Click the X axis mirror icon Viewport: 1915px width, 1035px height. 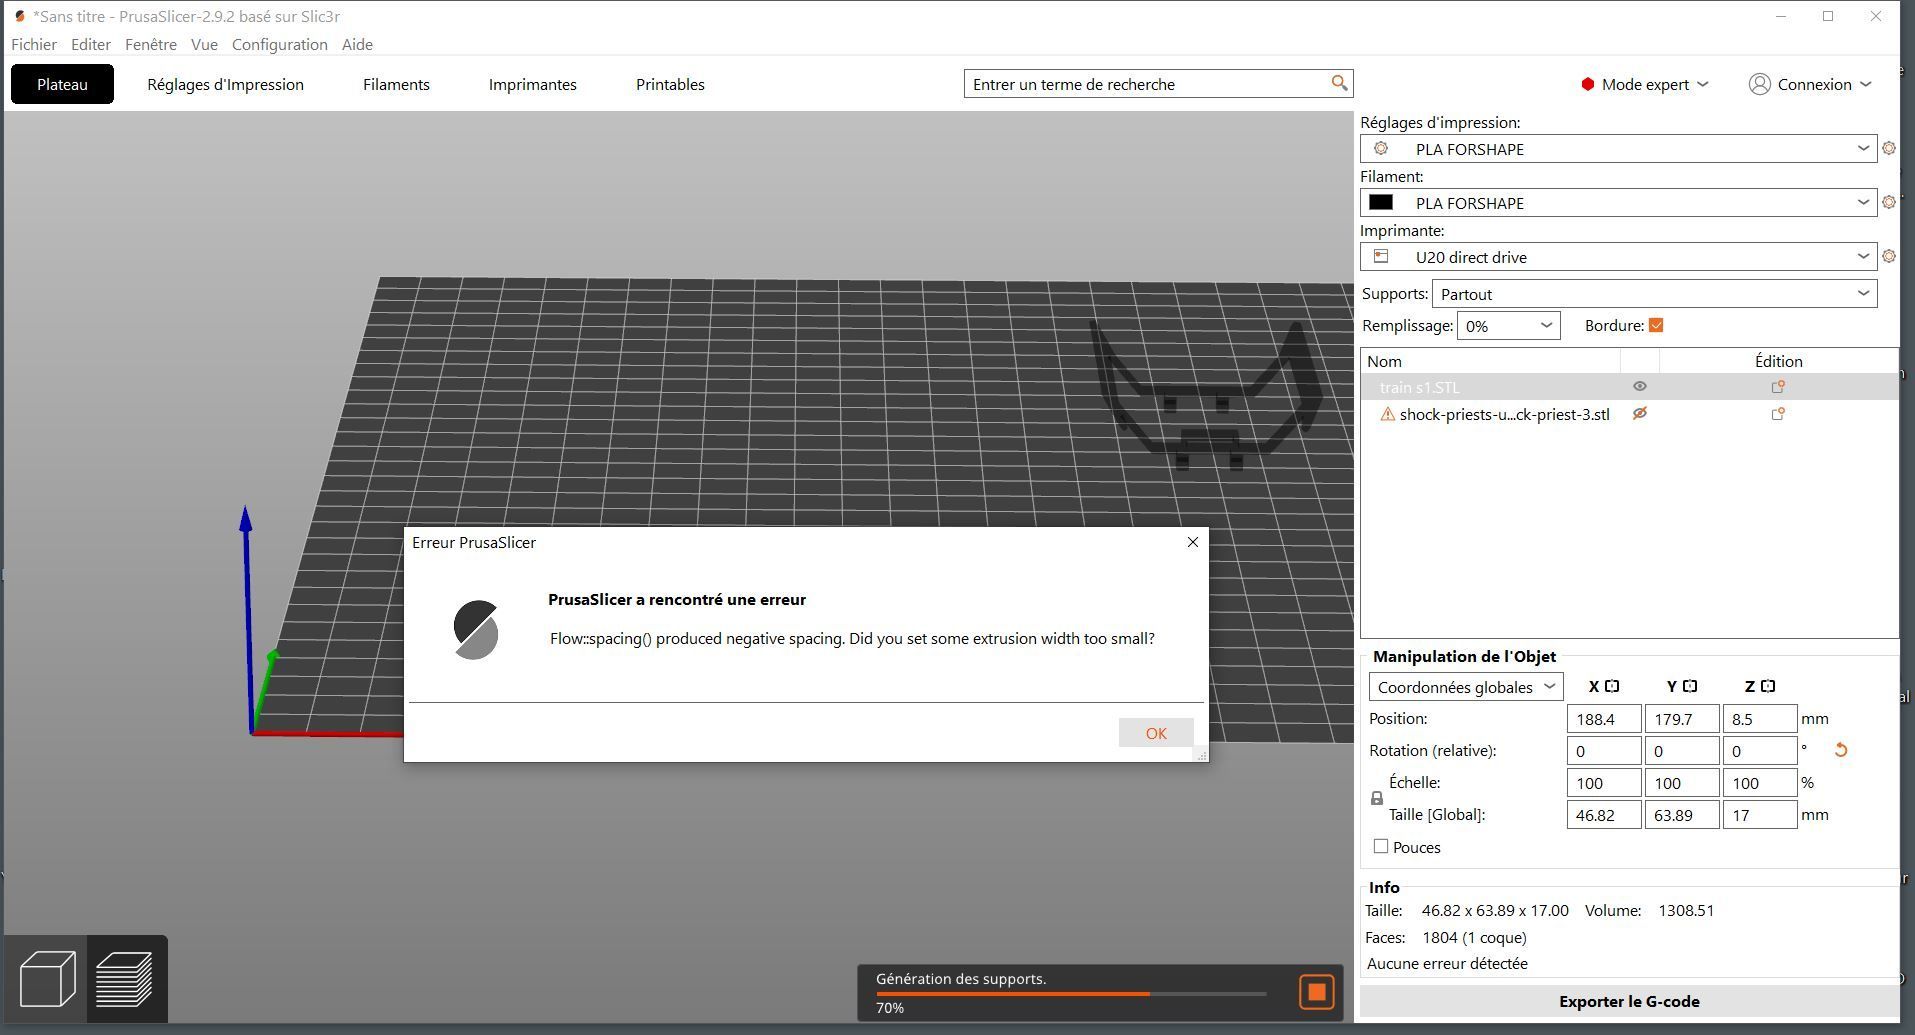point(1612,686)
